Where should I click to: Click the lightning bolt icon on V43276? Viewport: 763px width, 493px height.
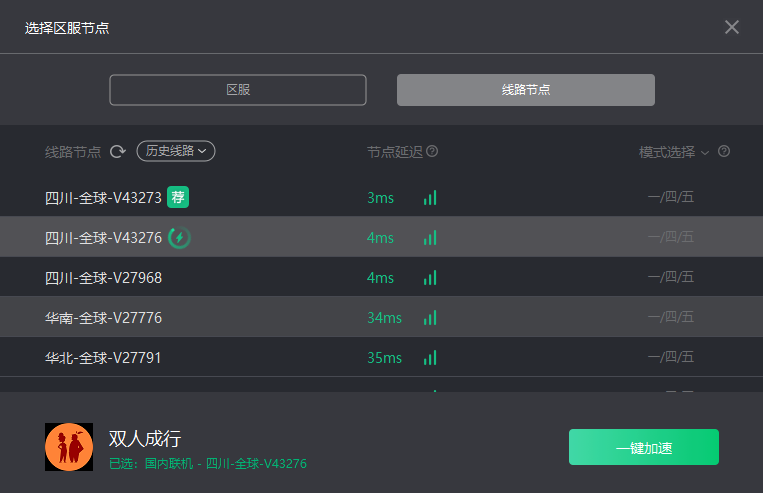click(x=179, y=237)
